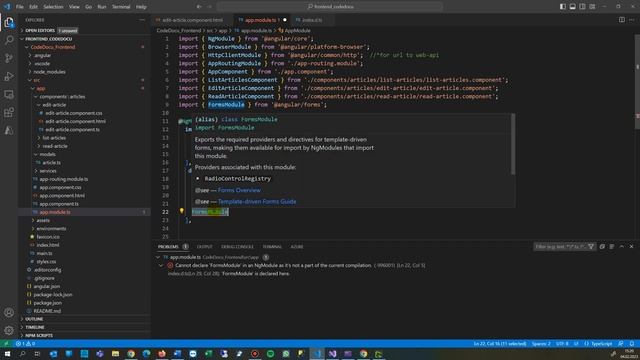Open the Azure view in activity bar

coord(9,130)
